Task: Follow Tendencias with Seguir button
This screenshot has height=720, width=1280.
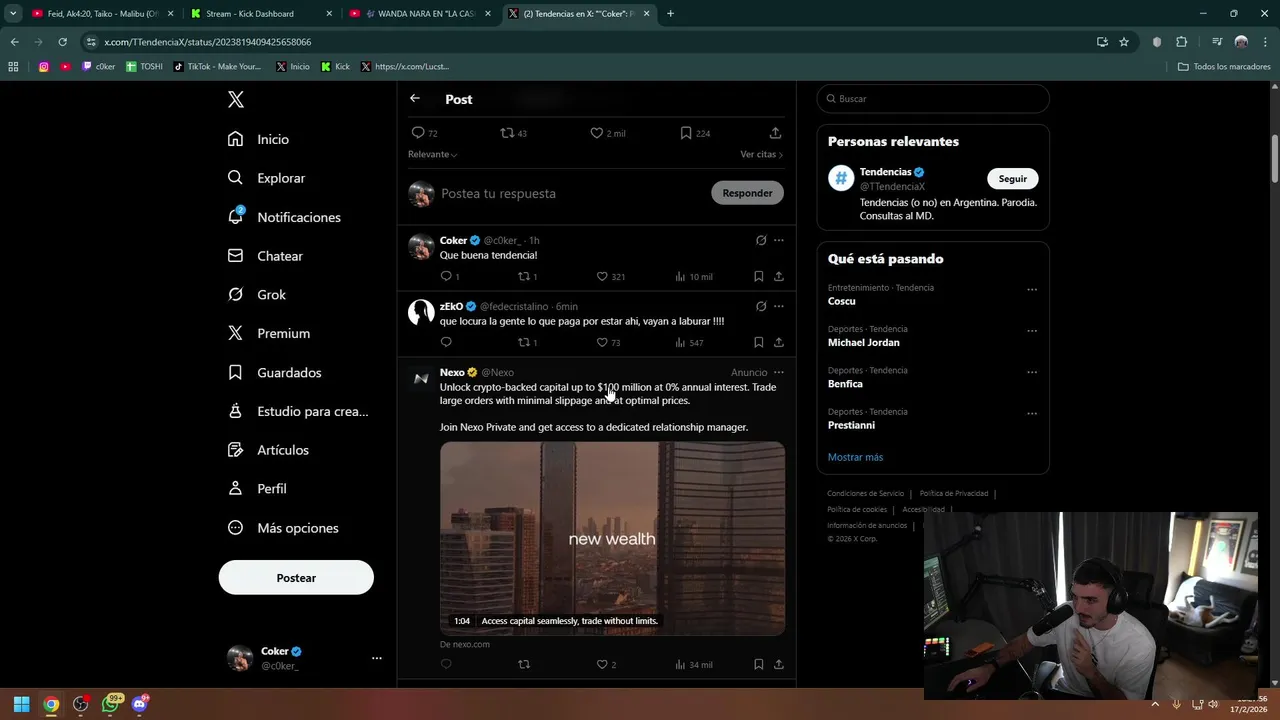Action: point(1013,178)
